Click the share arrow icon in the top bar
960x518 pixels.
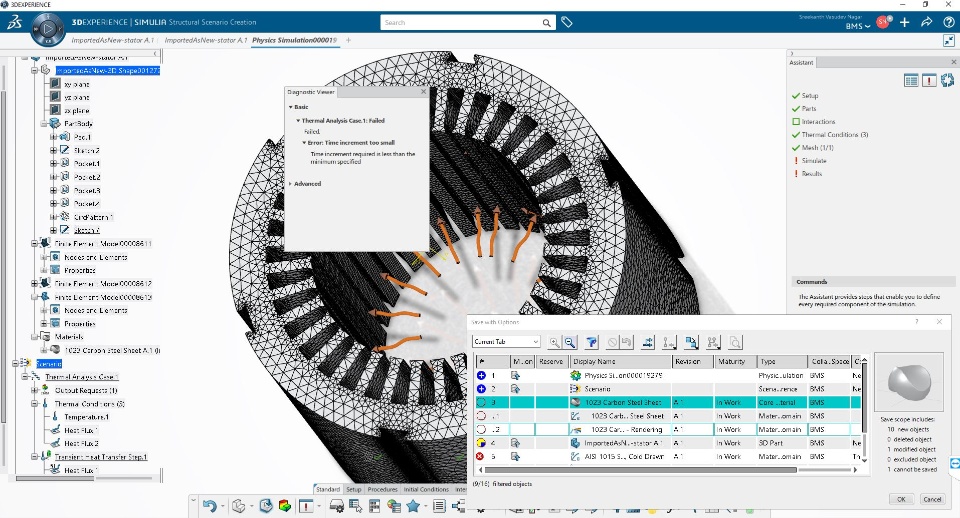pos(926,22)
